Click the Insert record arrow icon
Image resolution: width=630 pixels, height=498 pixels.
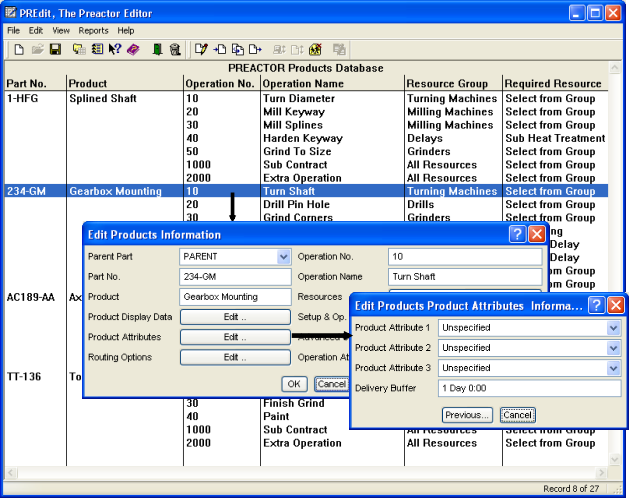point(220,49)
